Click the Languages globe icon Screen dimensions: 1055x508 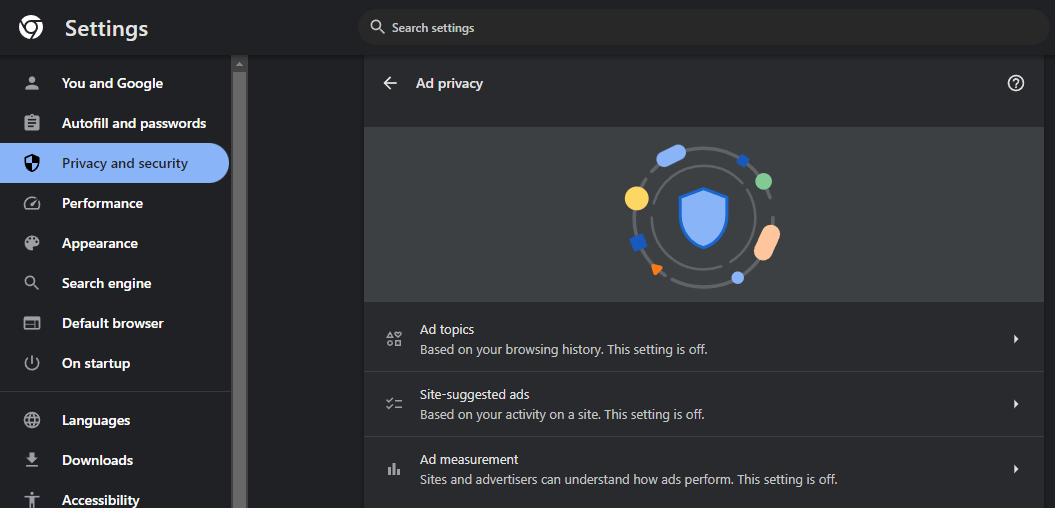32,420
